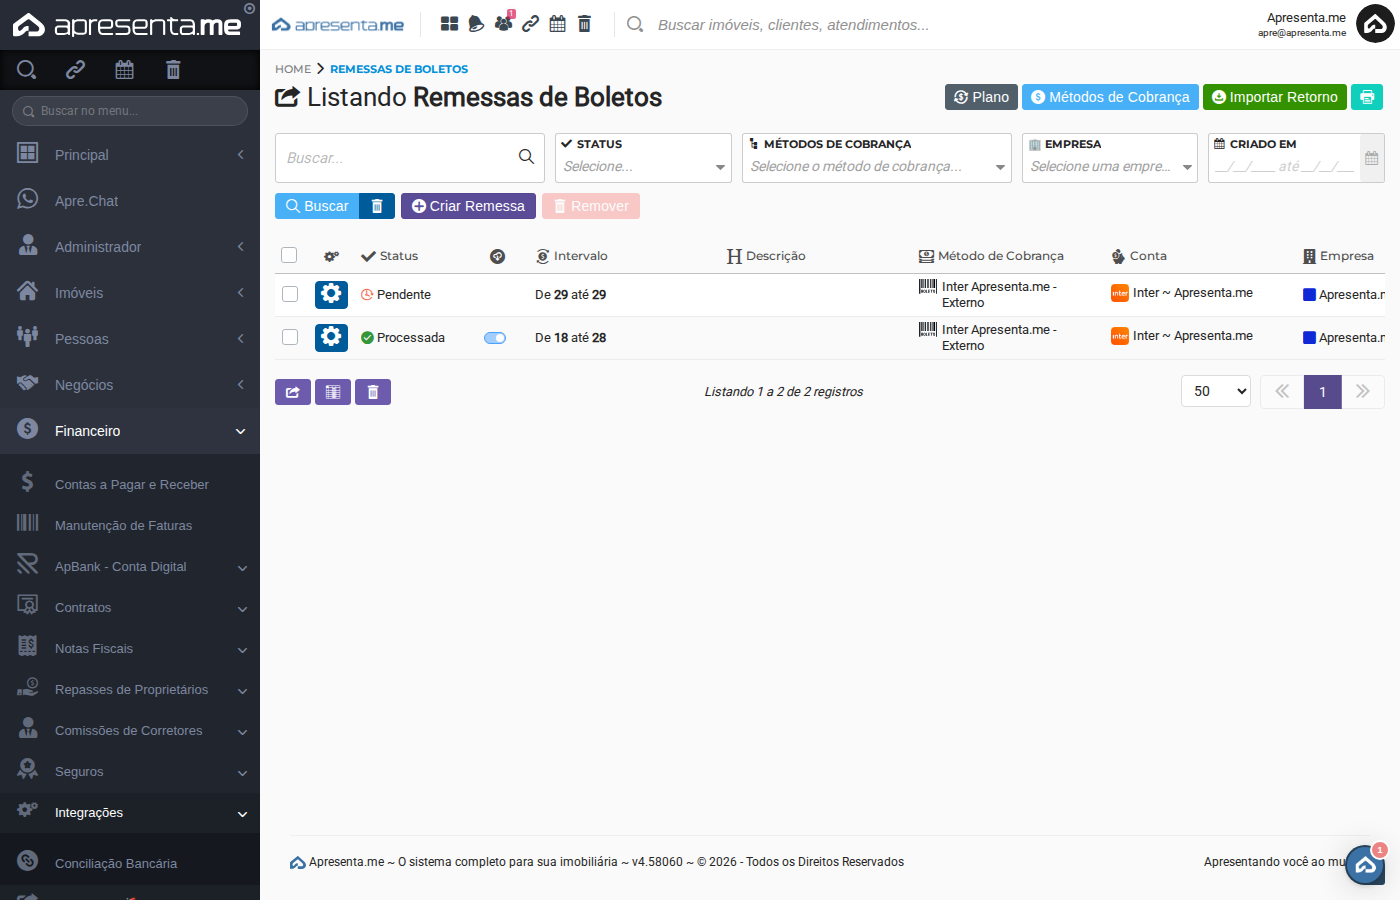The width and height of the screenshot is (1400, 900).
Task: Expand the Métodos de Cobrança filter dropdown
Action: point(876,165)
